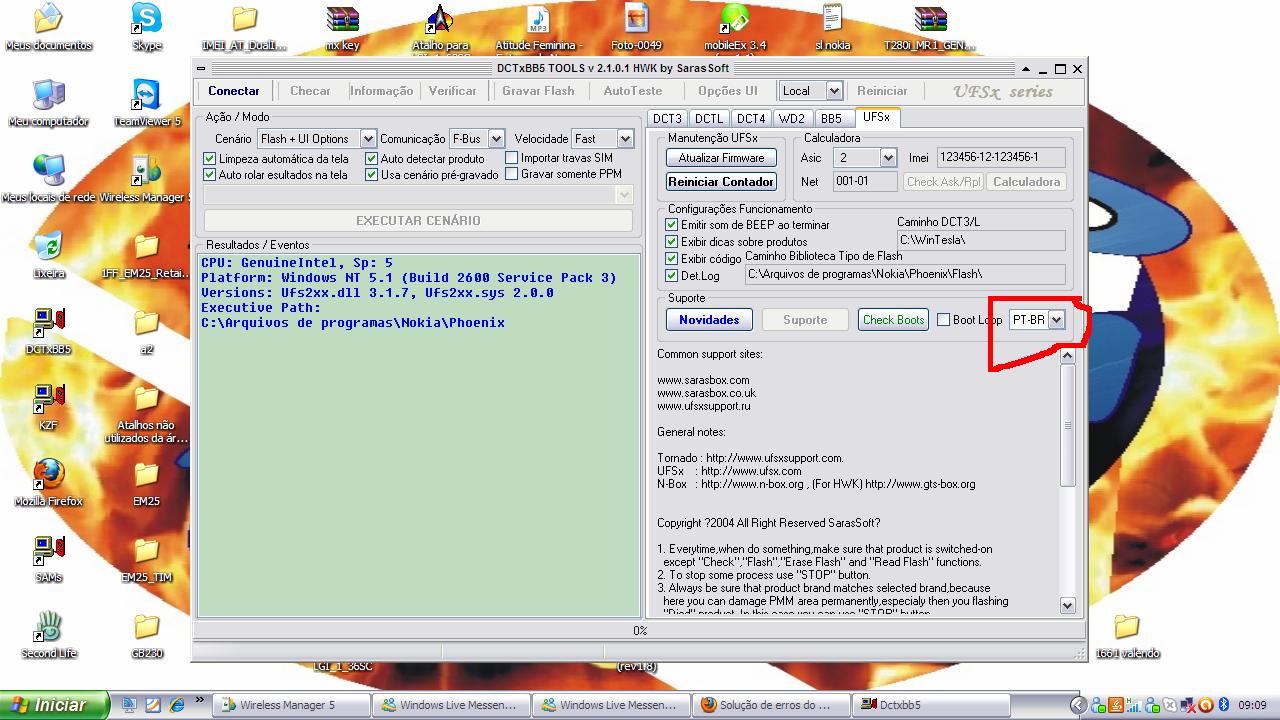This screenshot has height=720, width=1280.
Task: Launch Second Life desktop shortcut
Action: click(x=48, y=634)
